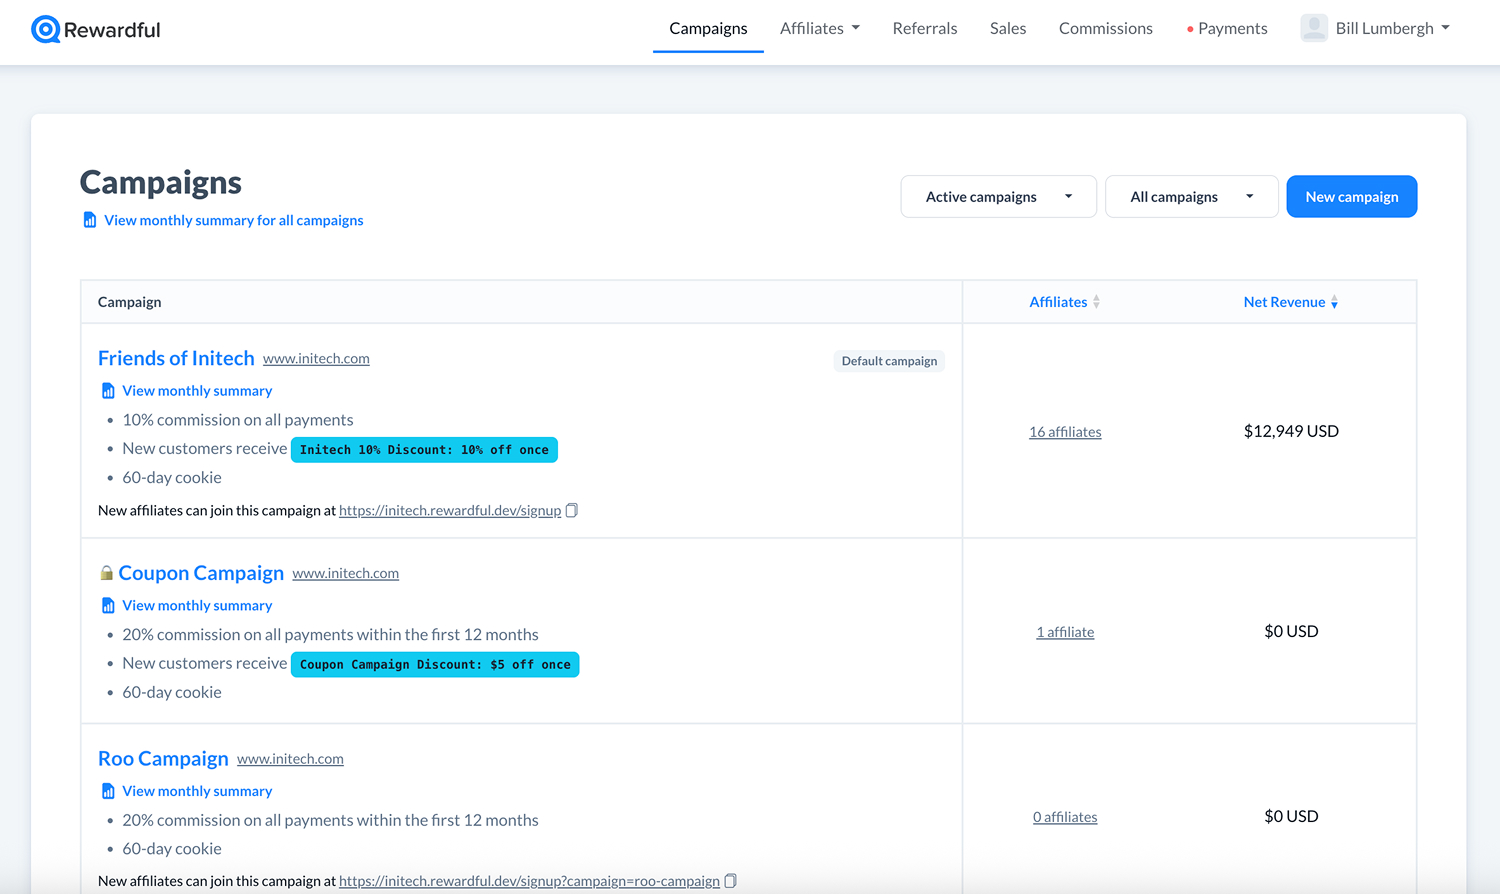
Task: Click Friends of Initech monthly summary icon
Action: (x=108, y=391)
